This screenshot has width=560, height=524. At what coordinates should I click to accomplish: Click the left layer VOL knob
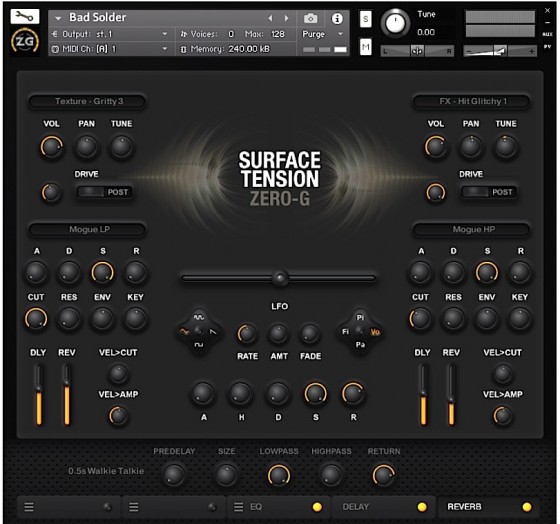(x=52, y=147)
